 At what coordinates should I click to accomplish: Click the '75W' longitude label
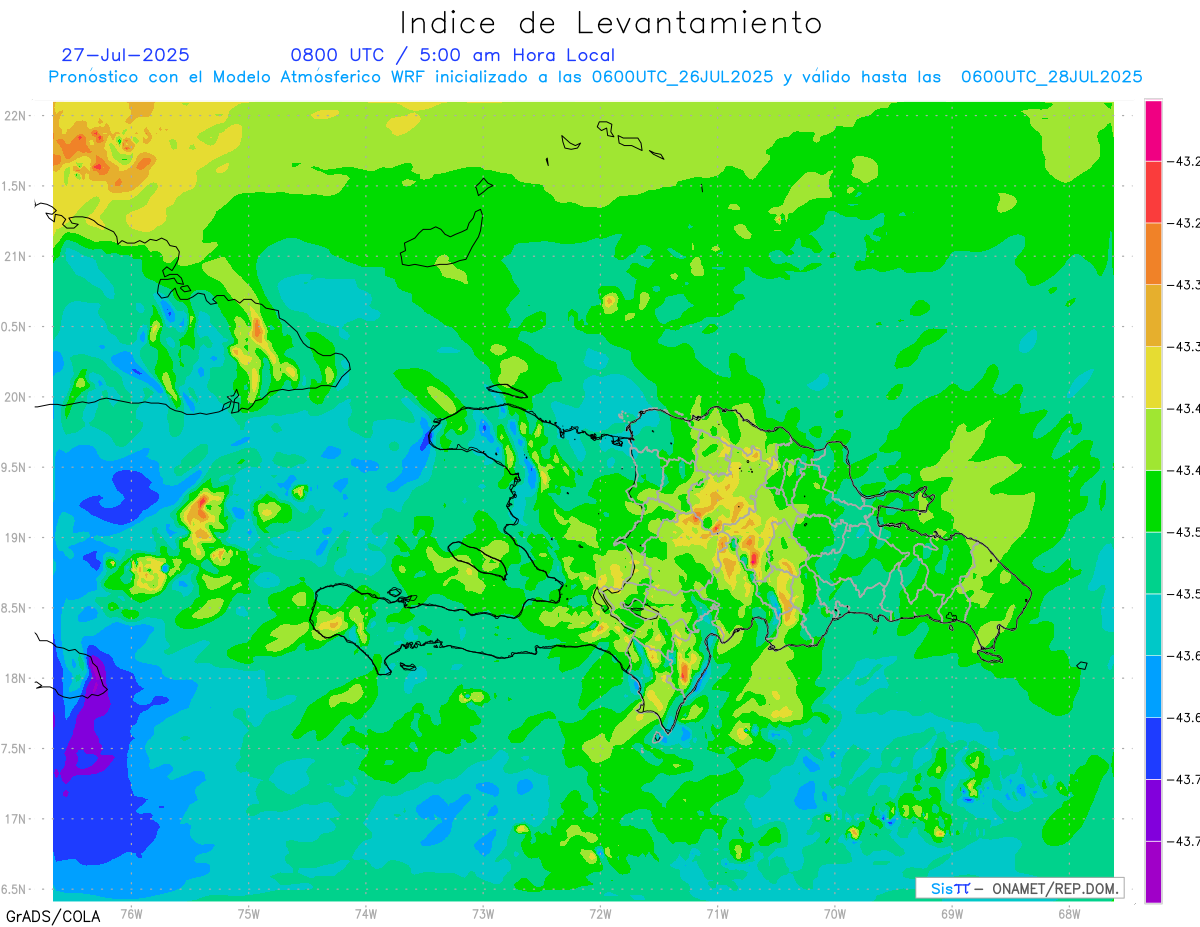249,913
